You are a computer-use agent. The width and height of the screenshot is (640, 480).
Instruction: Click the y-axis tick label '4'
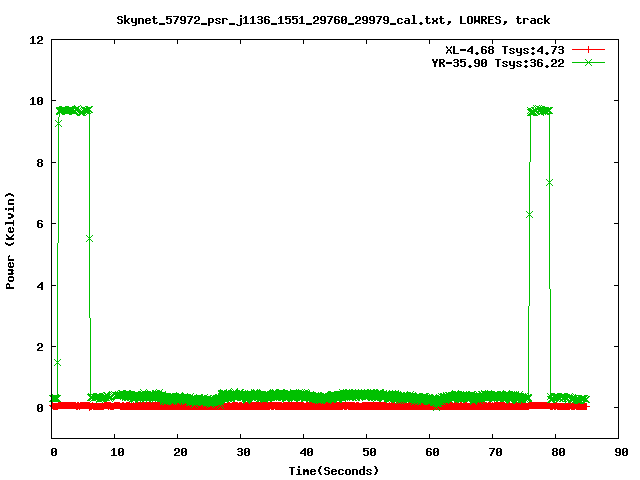40,286
